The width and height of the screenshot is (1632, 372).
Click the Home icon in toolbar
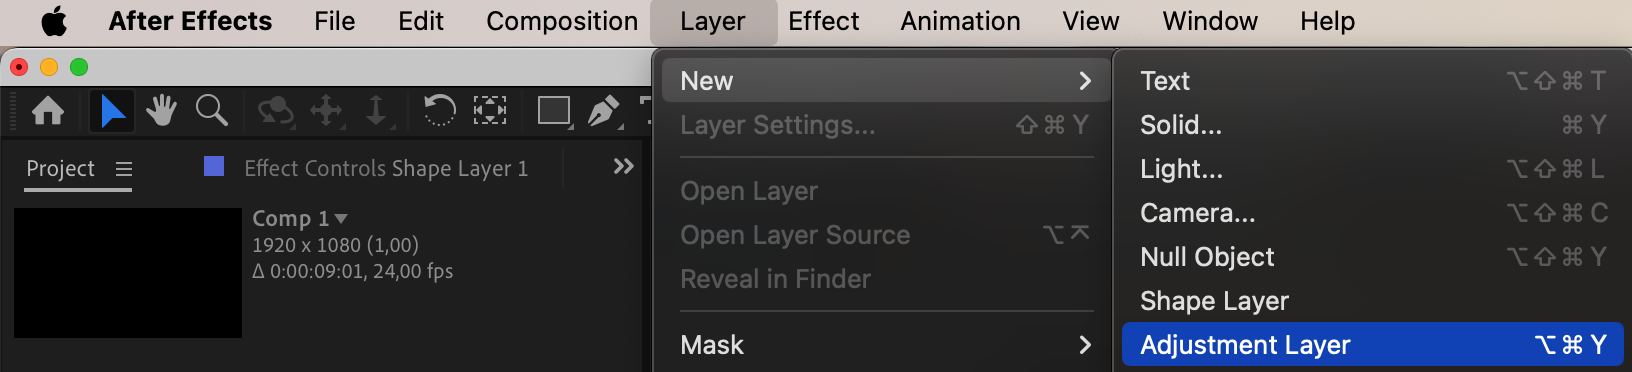point(48,110)
